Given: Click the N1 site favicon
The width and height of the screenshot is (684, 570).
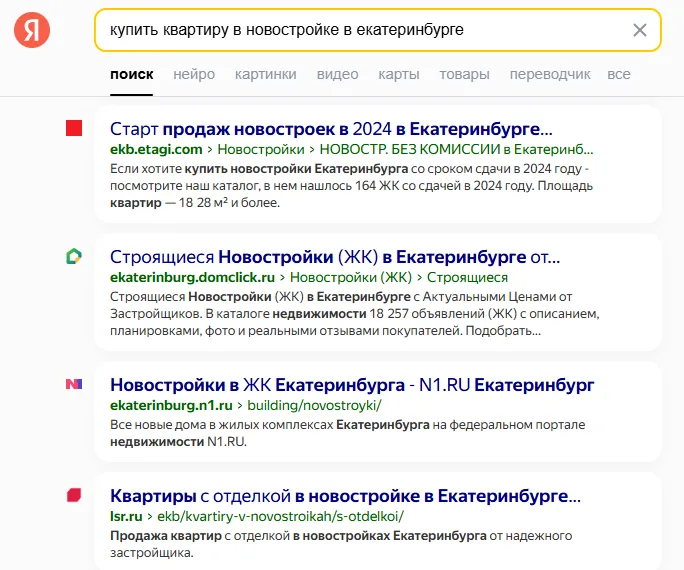Looking at the screenshot, I should point(74,384).
